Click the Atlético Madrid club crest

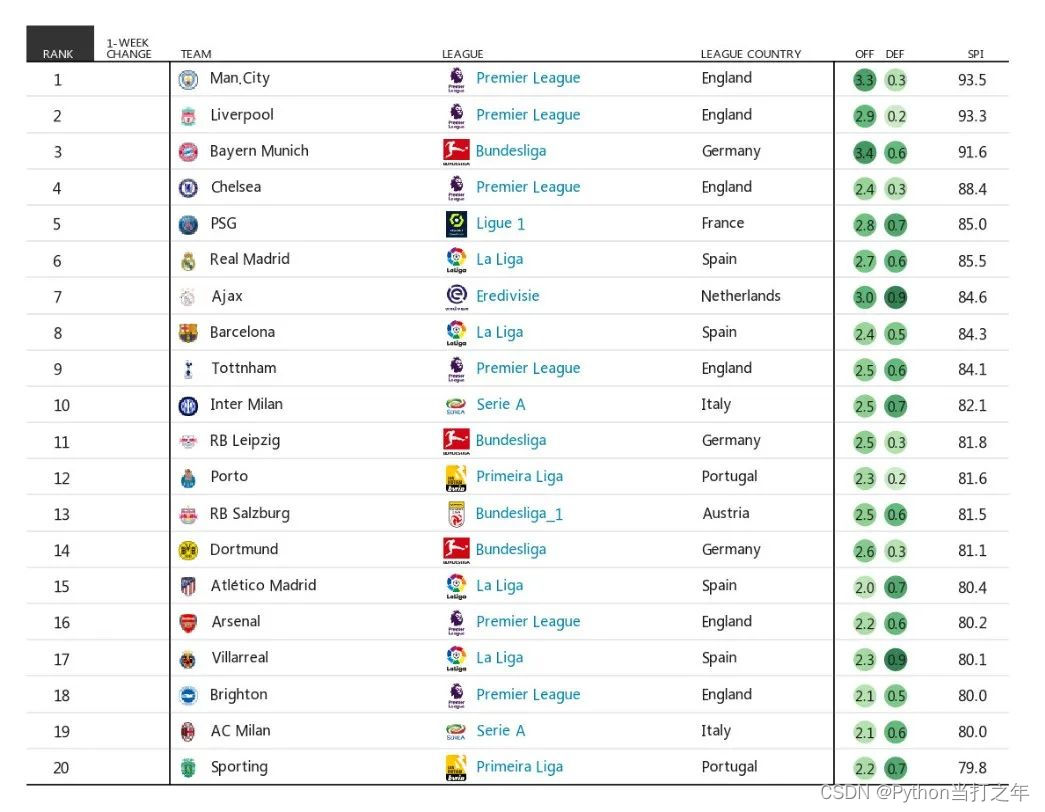pos(188,587)
